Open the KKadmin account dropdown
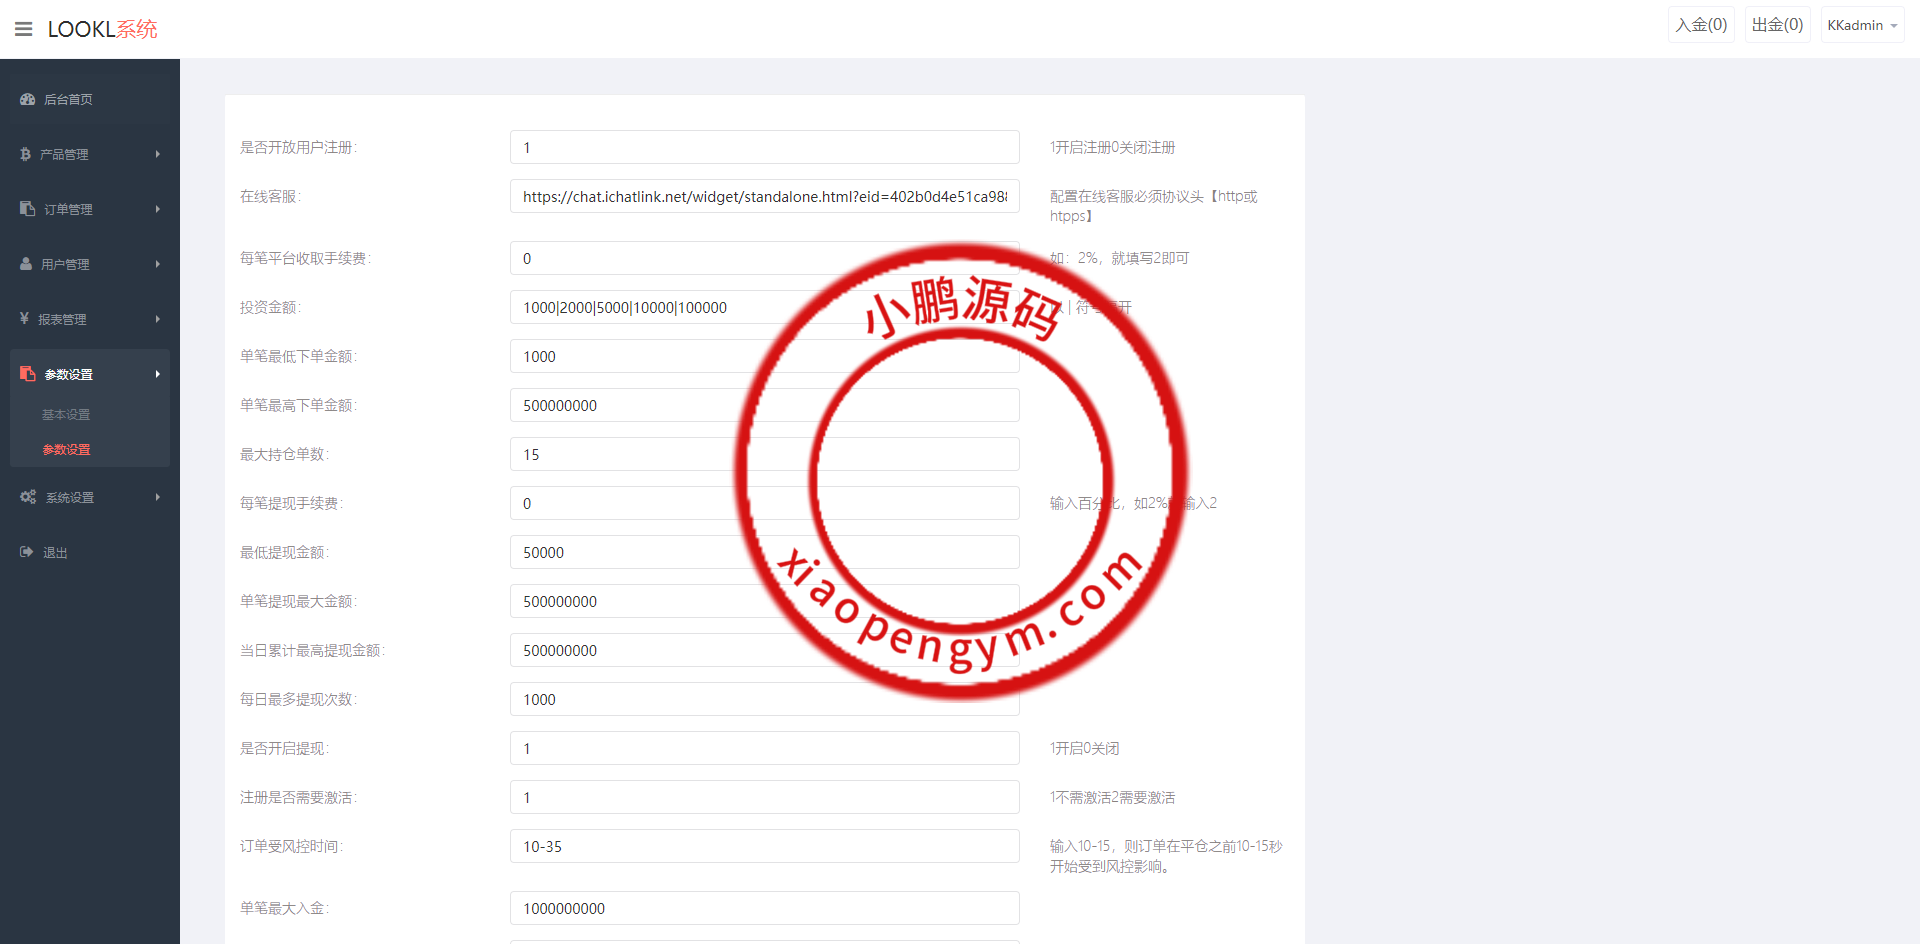Image resolution: width=1920 pixels, height=944 pixels. click(x=1861, y=24)
